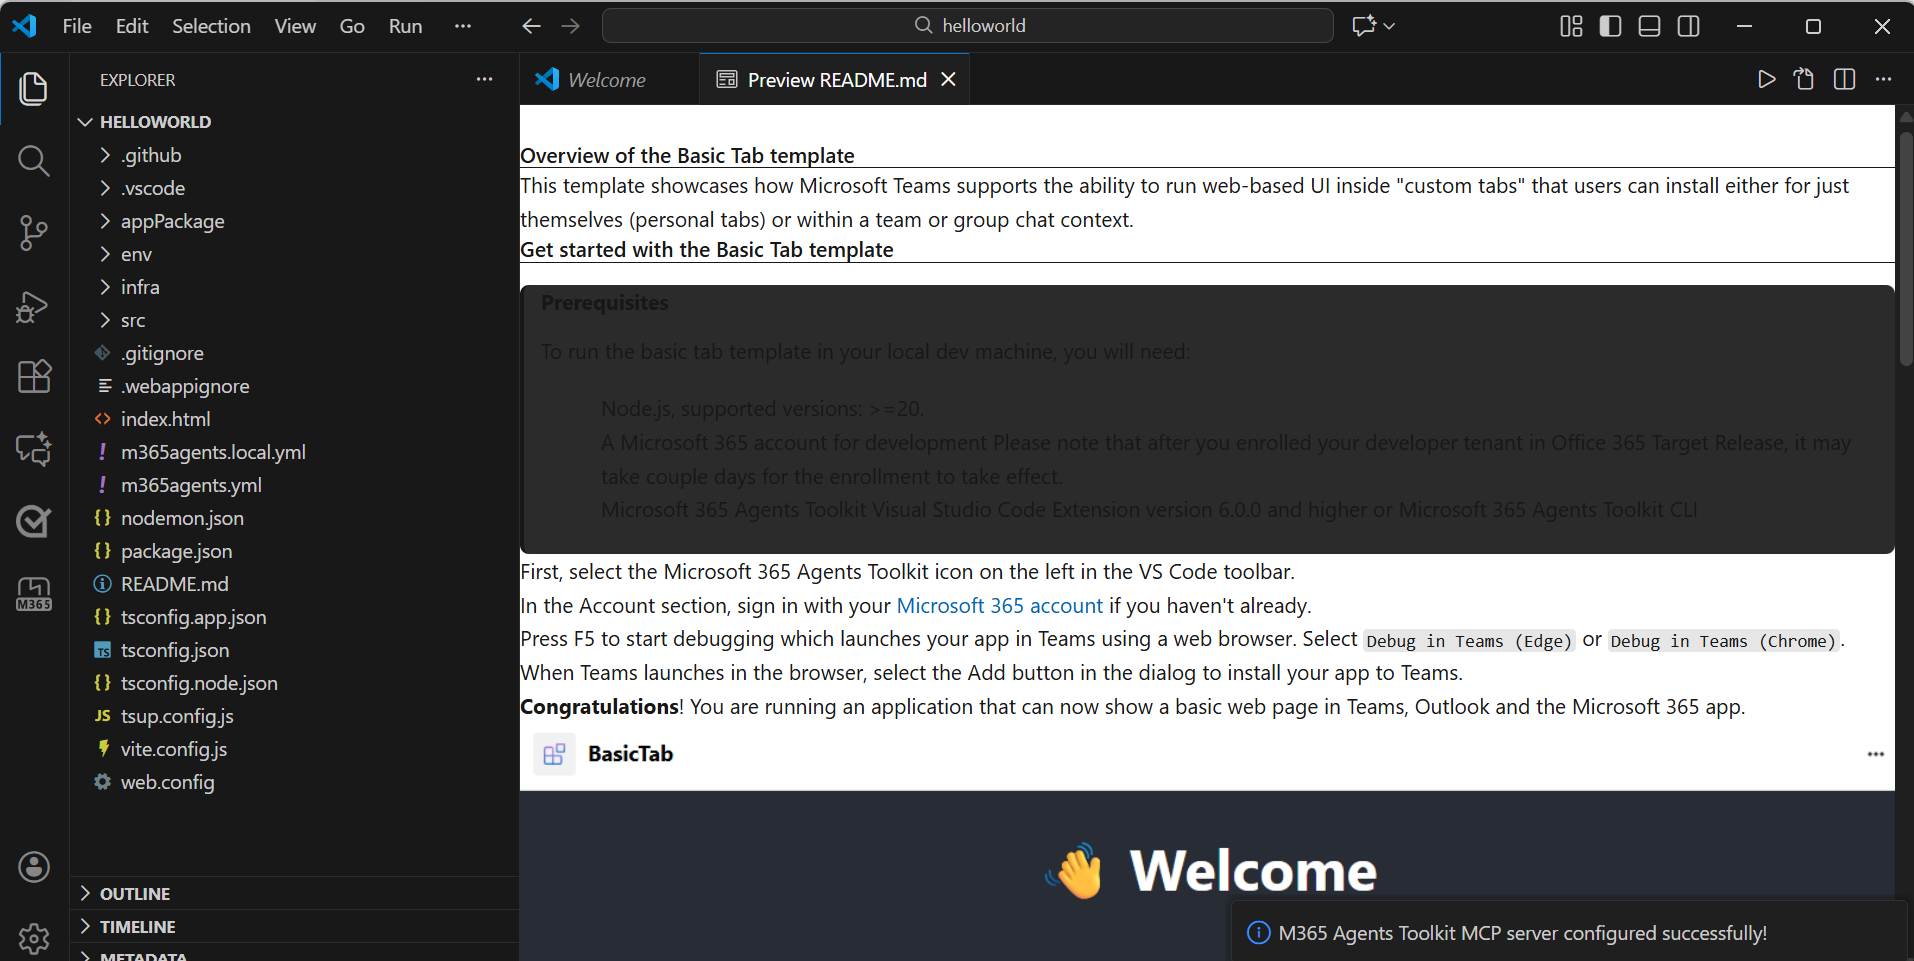Open the Customize Layout control

pos(1569,26)
